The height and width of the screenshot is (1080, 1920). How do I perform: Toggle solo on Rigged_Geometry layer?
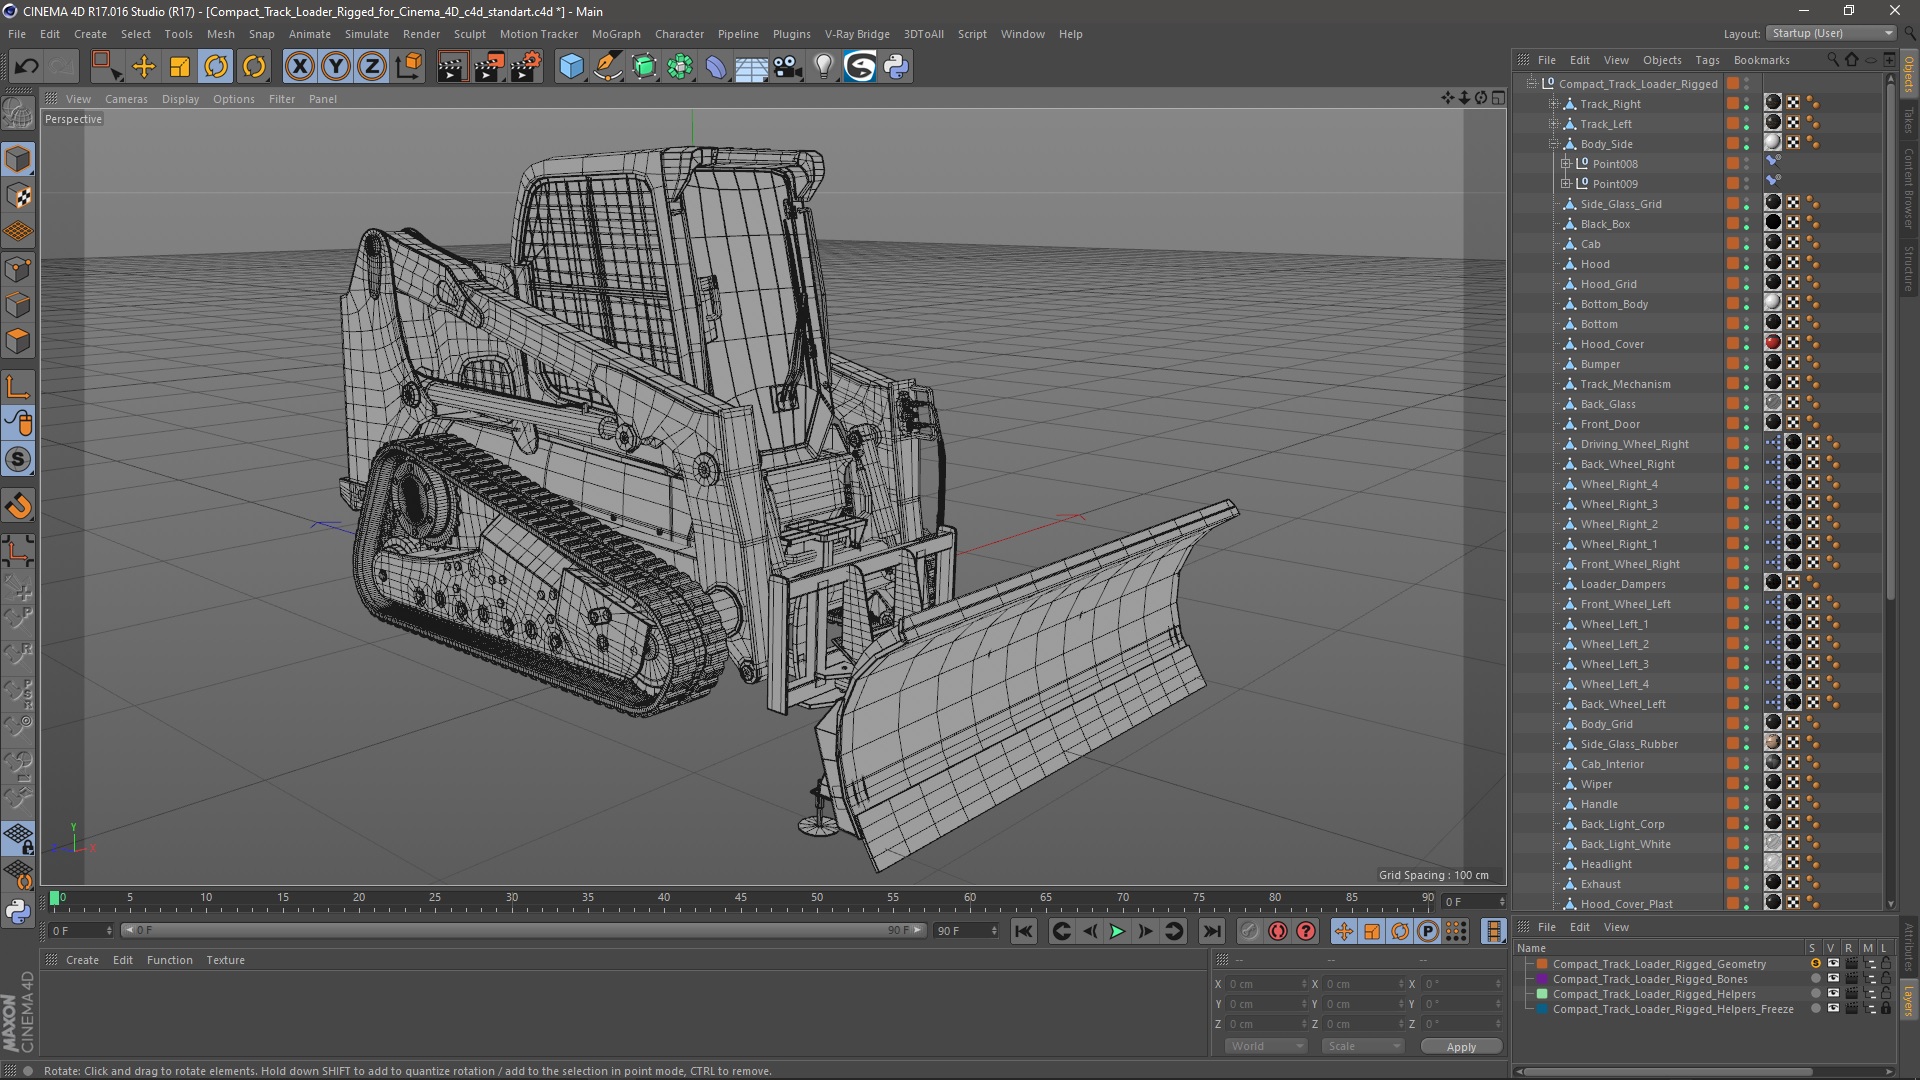(x=1815, y=964)
